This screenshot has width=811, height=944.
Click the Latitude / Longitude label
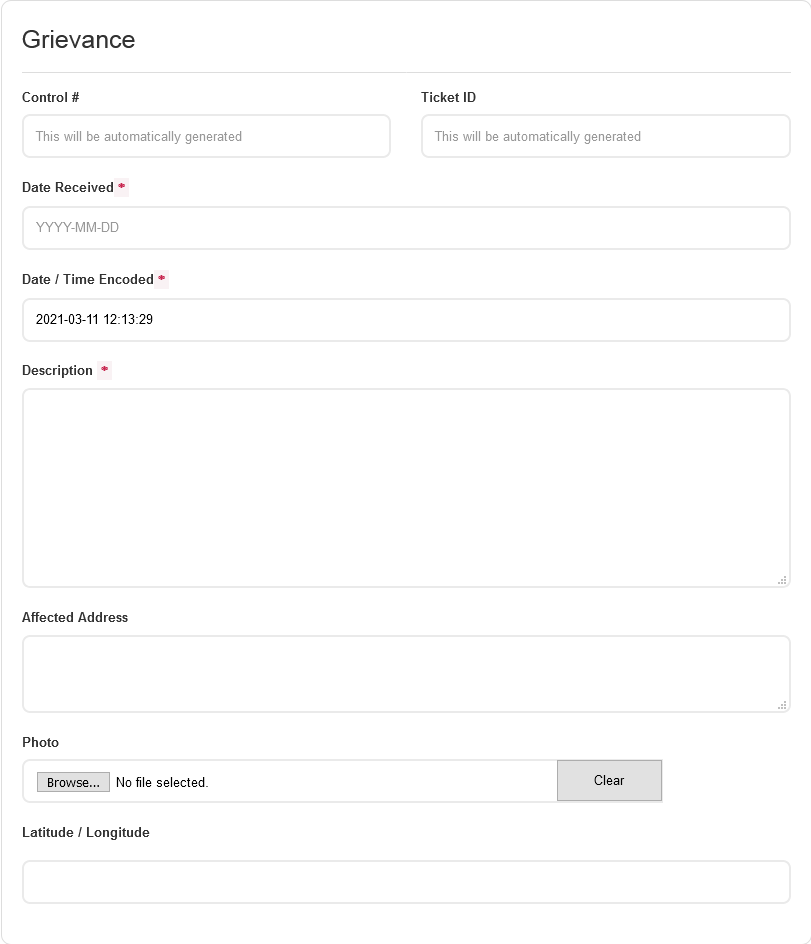pyautogui.click(x=86, y=832)
